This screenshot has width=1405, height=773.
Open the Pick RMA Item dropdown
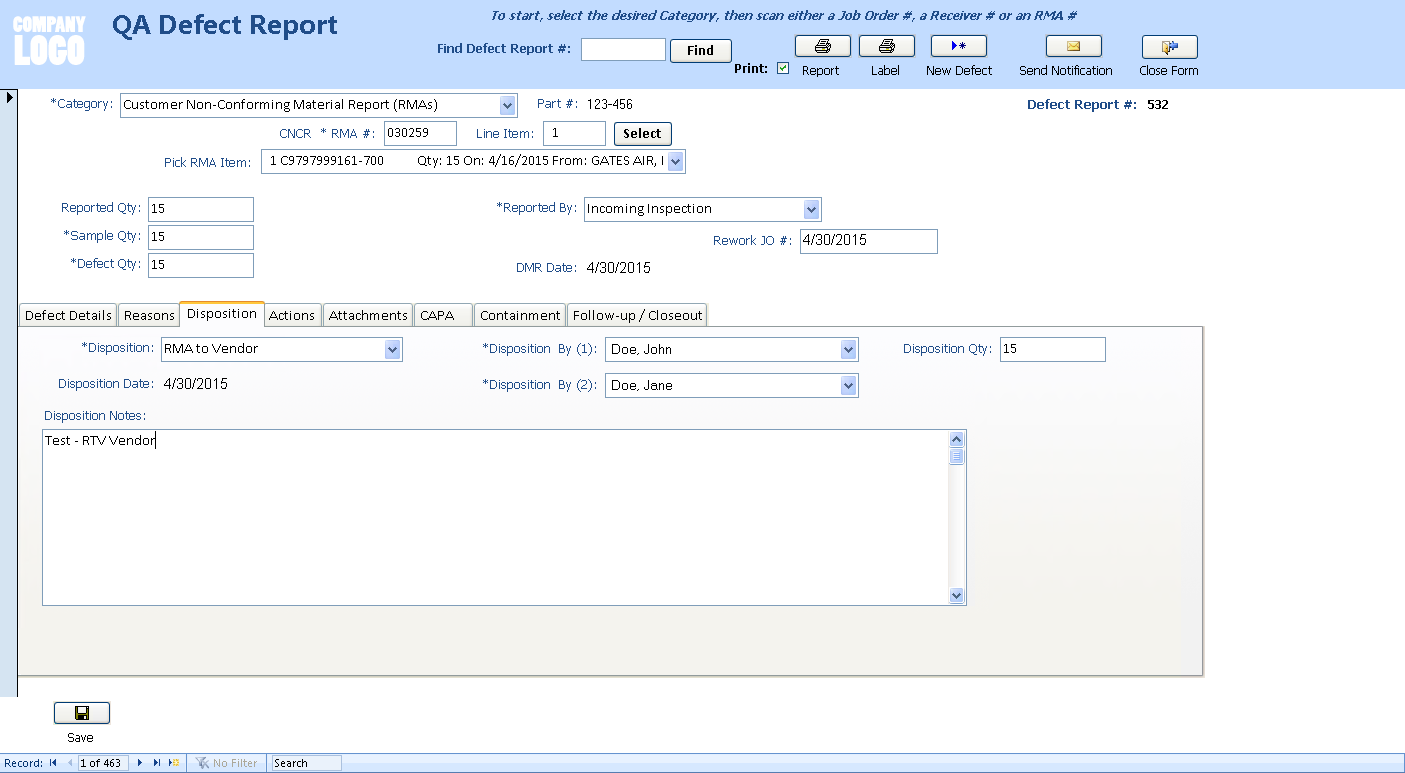(x=676, y=161)
